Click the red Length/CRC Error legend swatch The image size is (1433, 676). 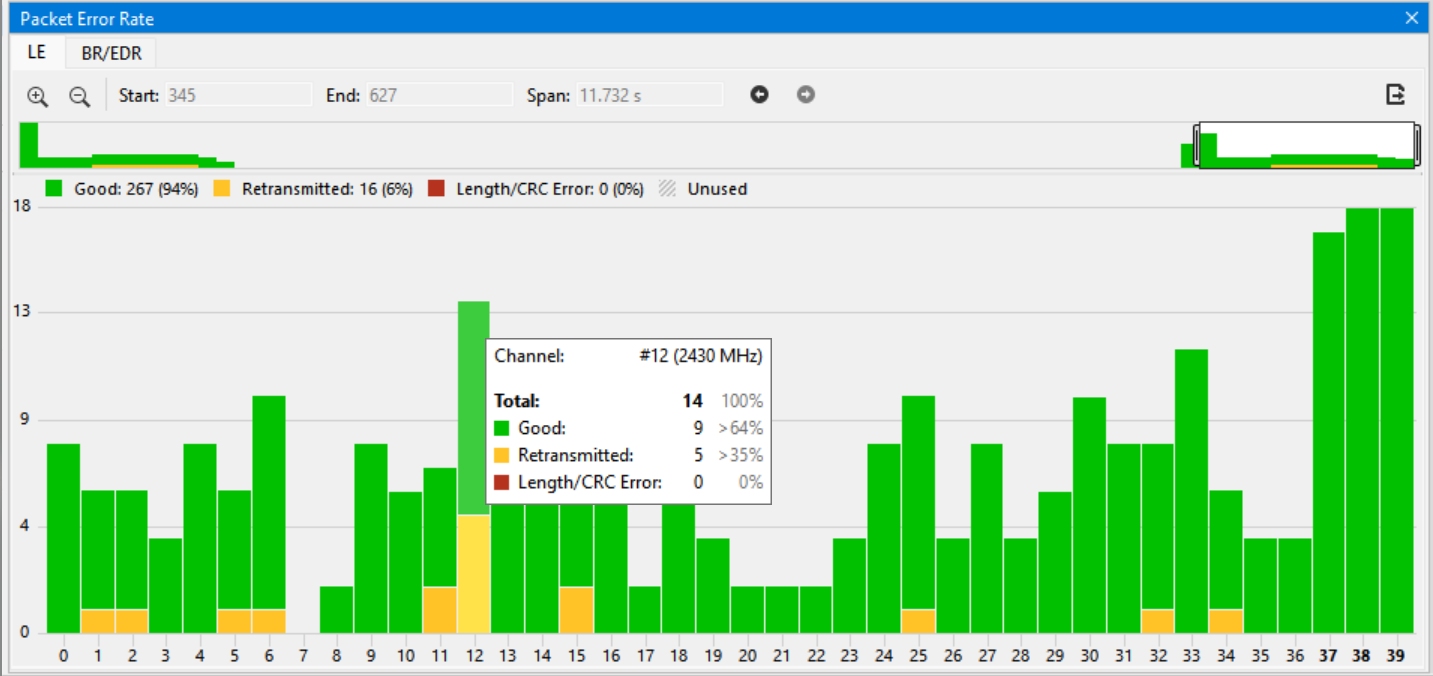(x=436, y=188)
